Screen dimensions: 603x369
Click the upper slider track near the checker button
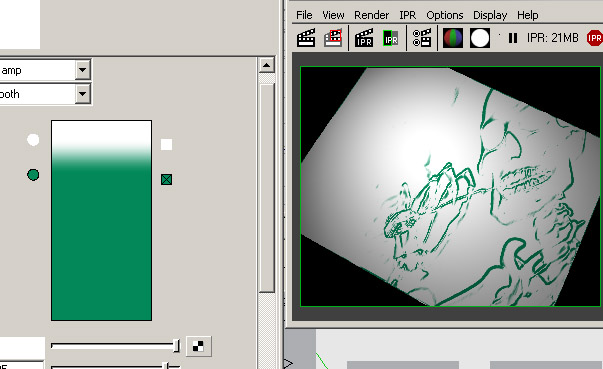click(115, 346)
